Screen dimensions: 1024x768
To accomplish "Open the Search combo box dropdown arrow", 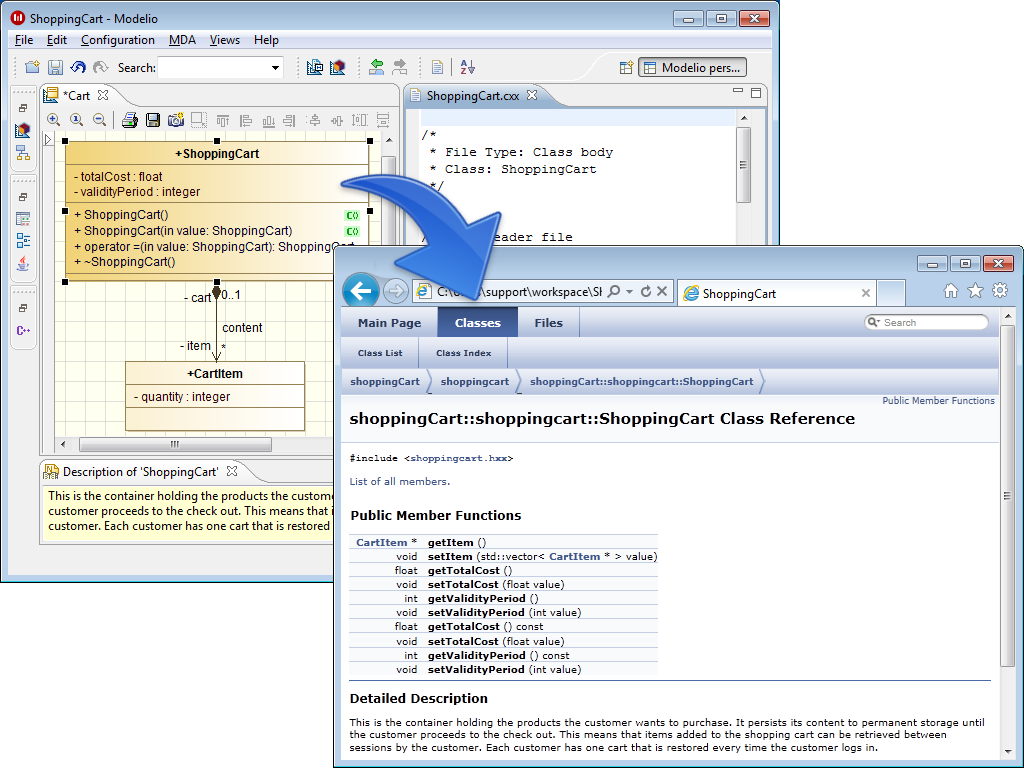I will tap(276, 67).
